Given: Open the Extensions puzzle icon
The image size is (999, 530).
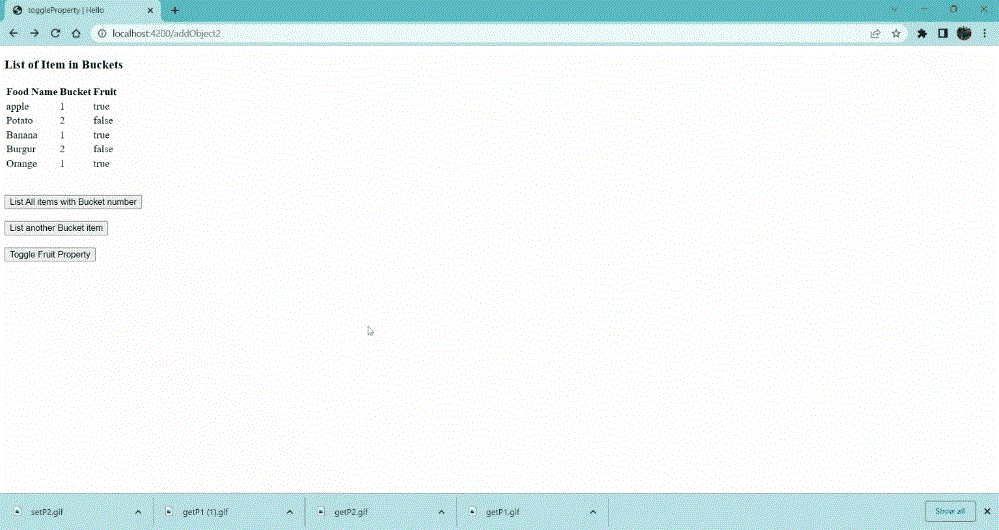Looking at the screenshot, I should tap(922, 33).
